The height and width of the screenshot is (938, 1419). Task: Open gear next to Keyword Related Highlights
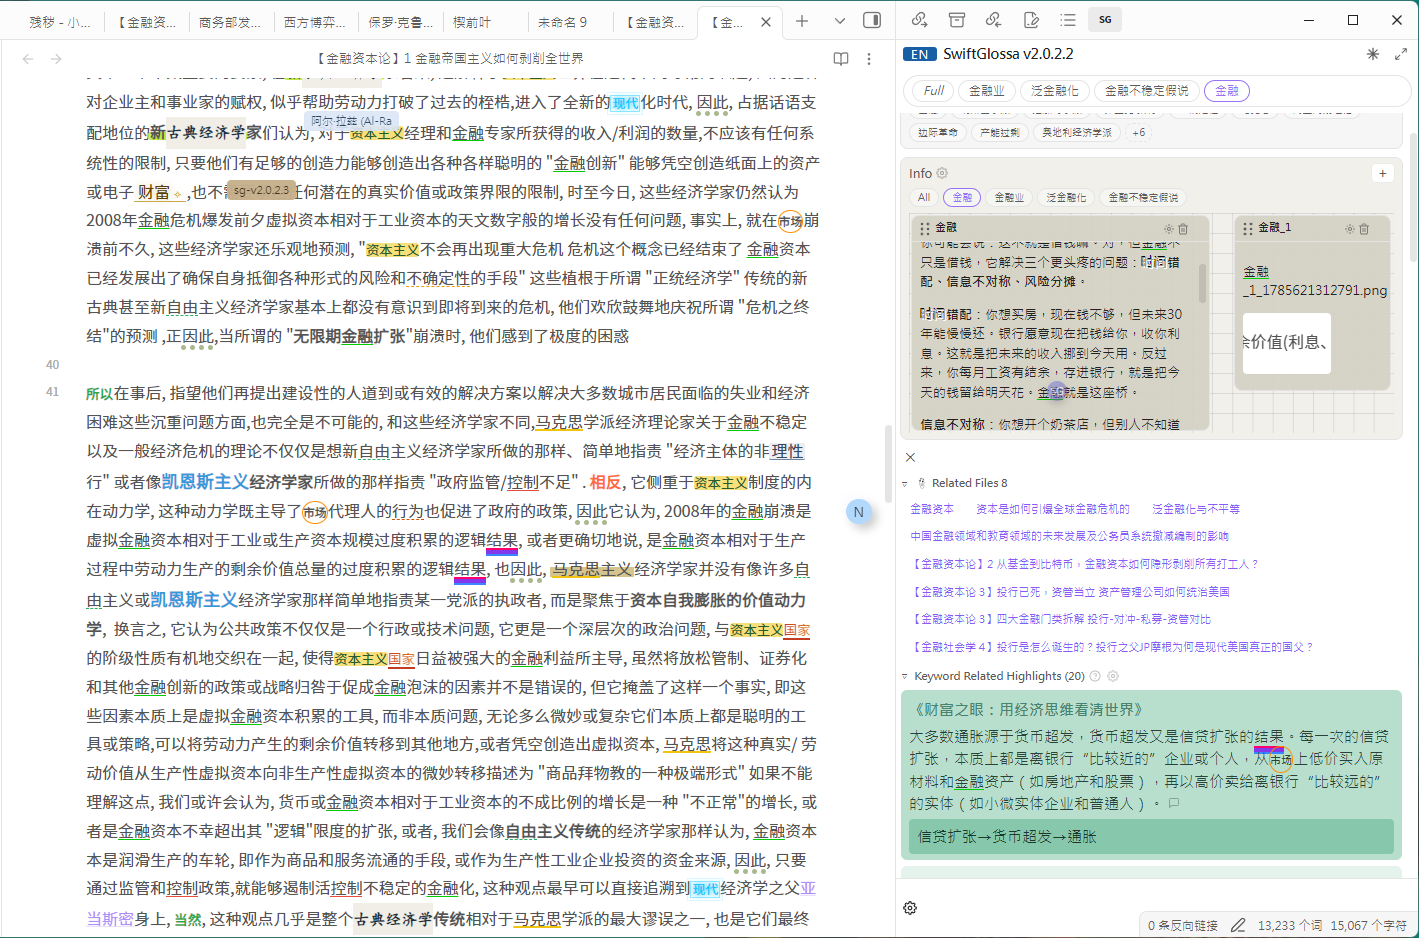pyautogui.click(x=1113, y=676)
